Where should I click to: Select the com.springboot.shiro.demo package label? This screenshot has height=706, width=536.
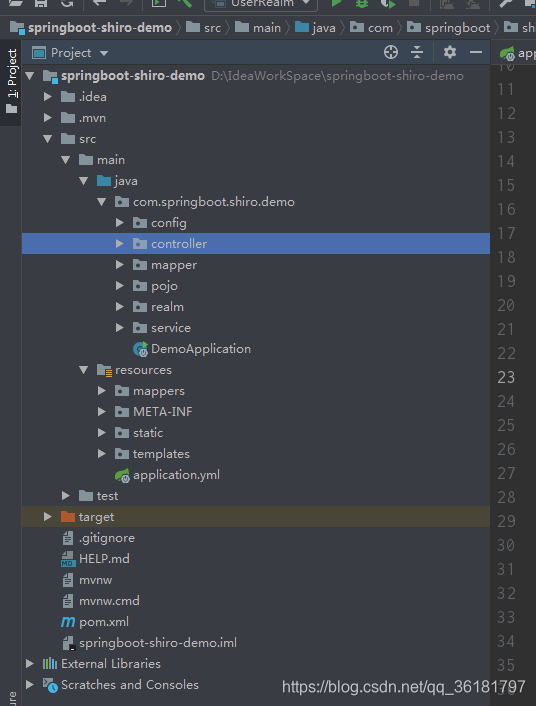pos(213,202)
